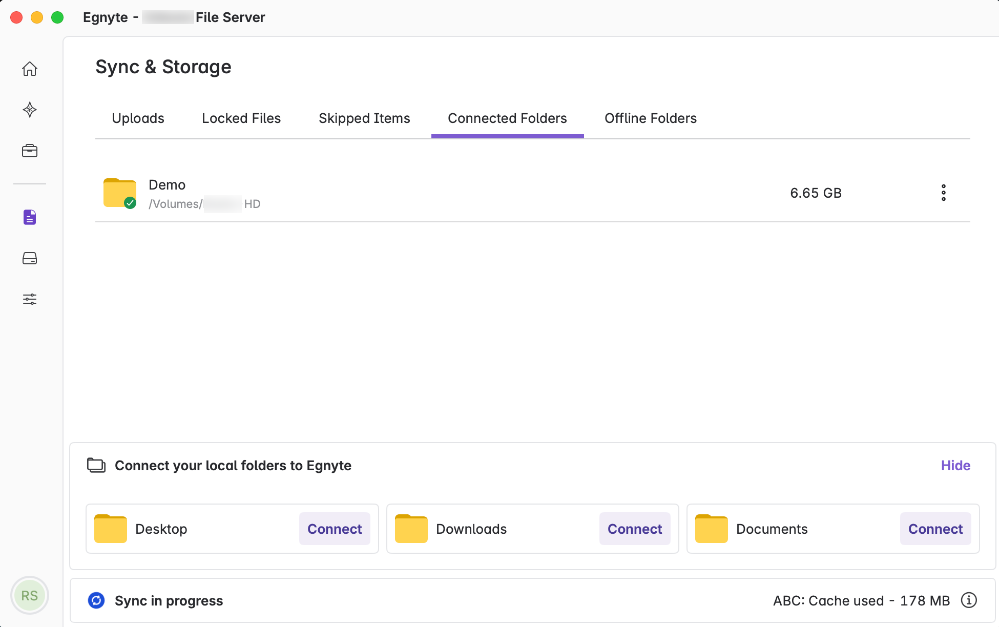999x627 pixels.
Task: Open the three-dot menu for Demo folder
Action: [x=944, y=192]
